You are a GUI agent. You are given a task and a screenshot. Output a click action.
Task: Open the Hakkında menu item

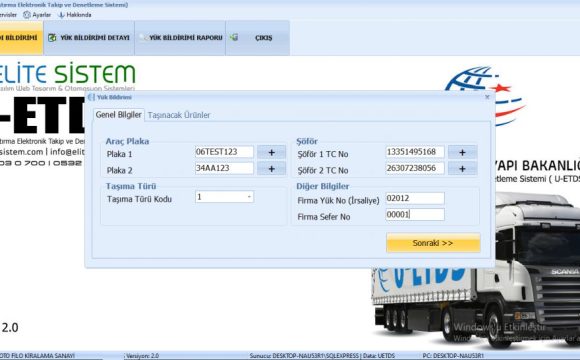(x=75, y=15)
